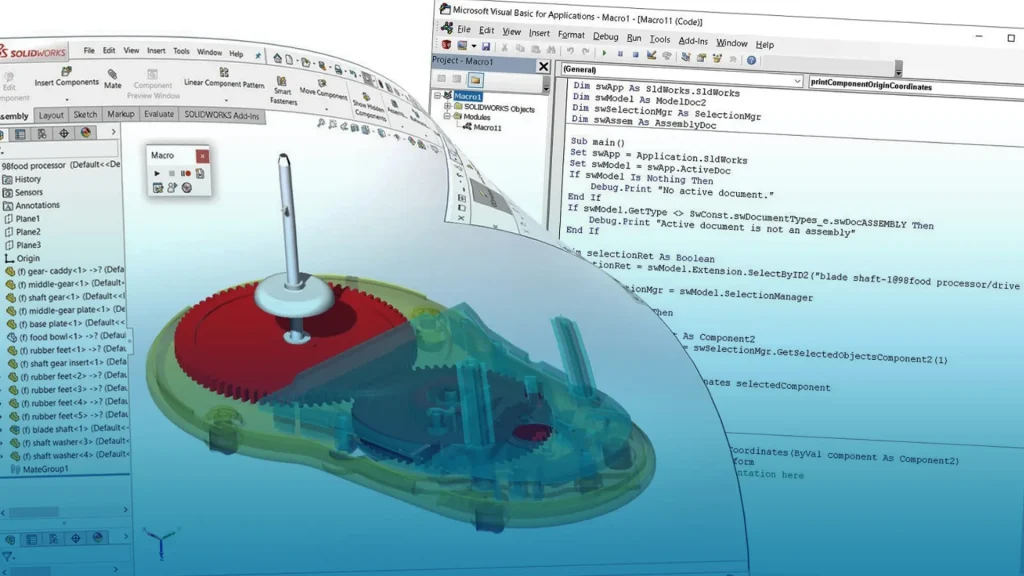
Task: Pin the SolidWorks menu bar
Action: (258, 56)
